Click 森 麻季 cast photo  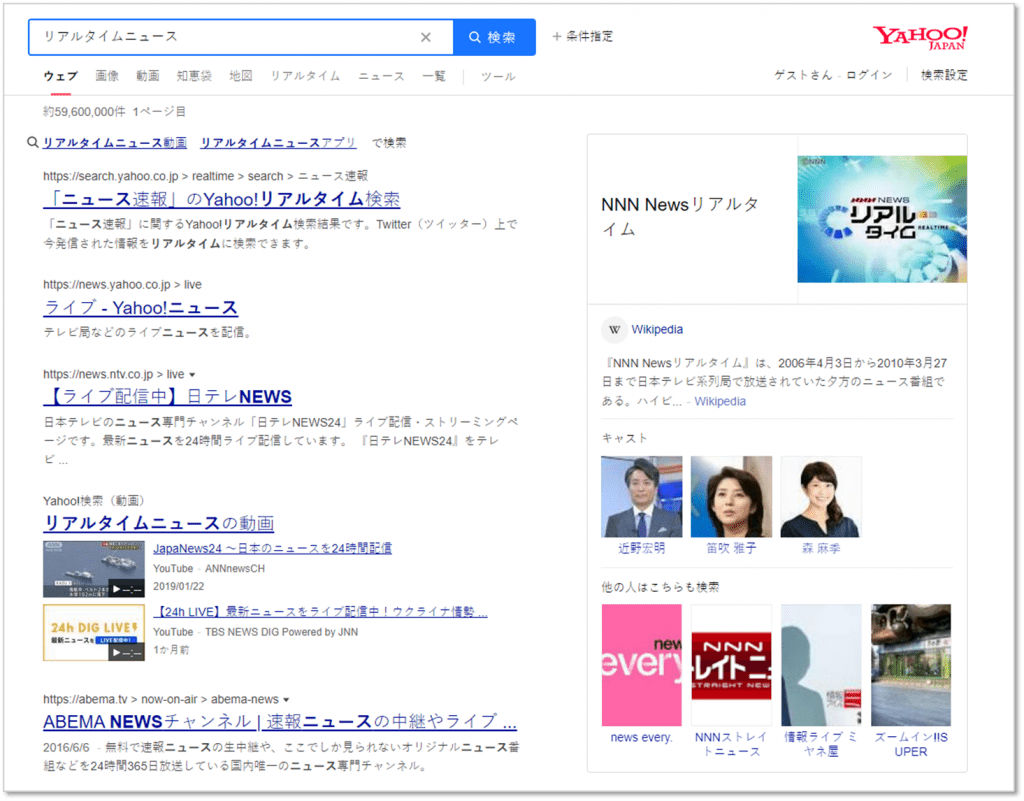(821, 497)
